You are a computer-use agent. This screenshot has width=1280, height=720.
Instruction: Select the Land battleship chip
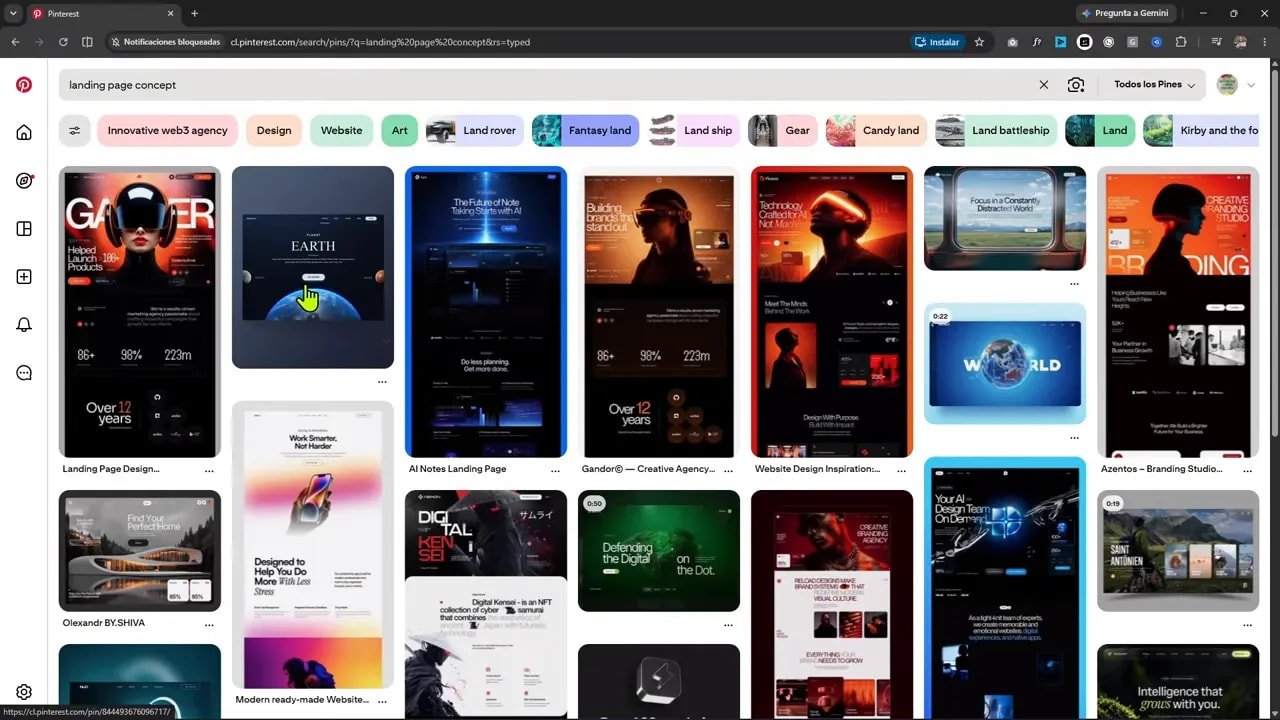pos(996,130)
